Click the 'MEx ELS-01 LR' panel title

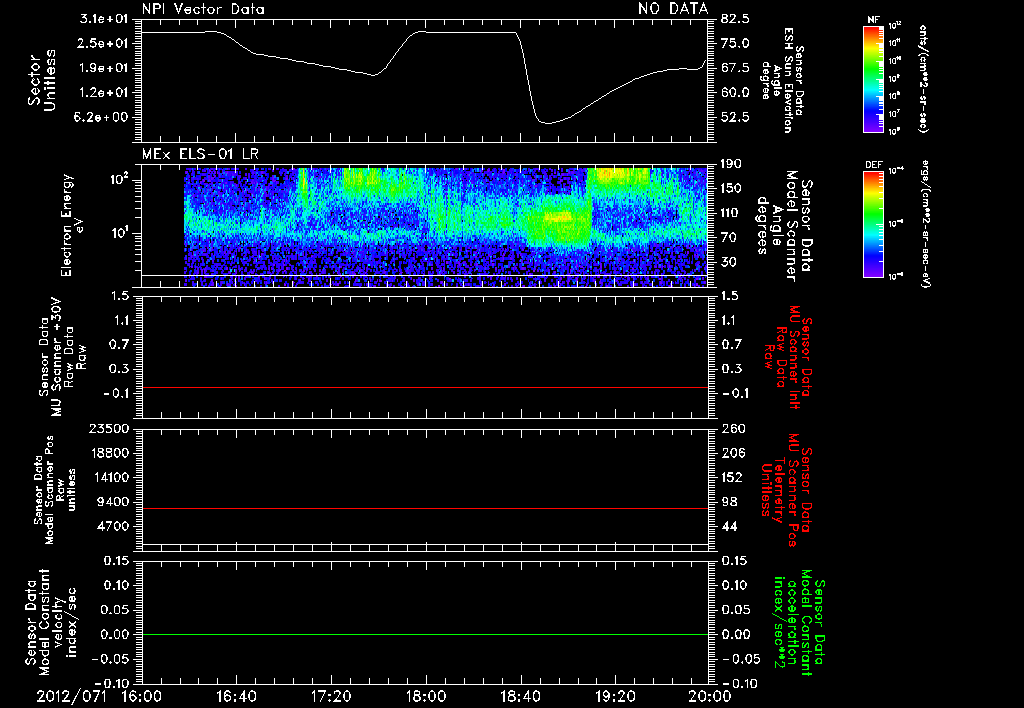tap(200, 154)
